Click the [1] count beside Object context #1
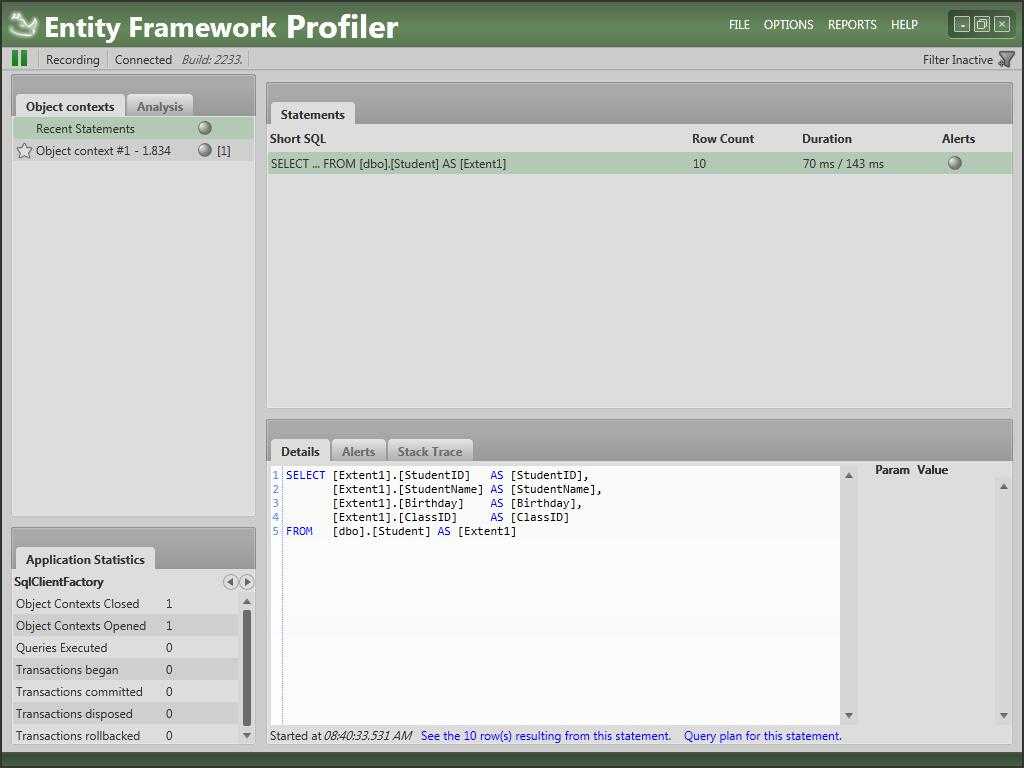 coord(223,151)
